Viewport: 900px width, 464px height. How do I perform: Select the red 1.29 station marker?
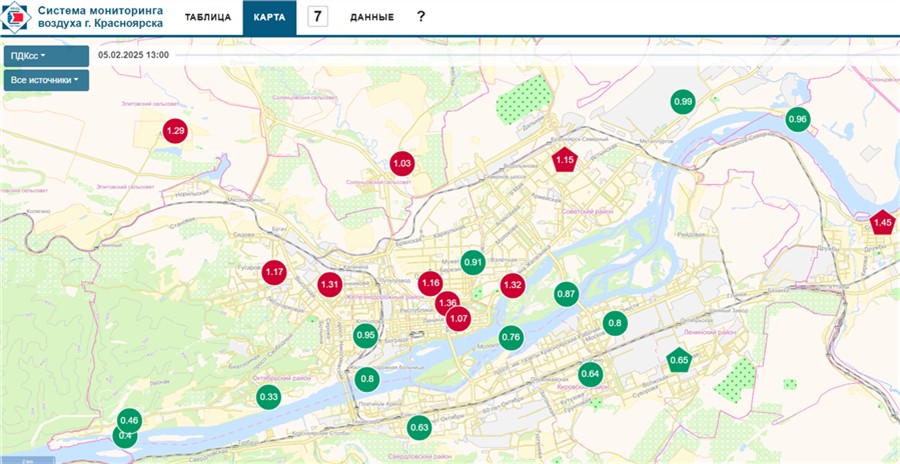[x=175, y=131]
